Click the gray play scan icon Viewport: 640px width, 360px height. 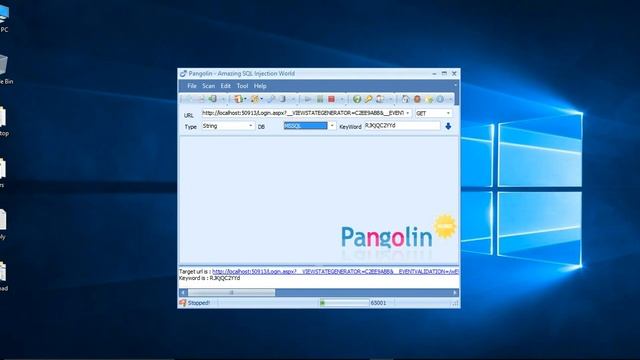308,99
